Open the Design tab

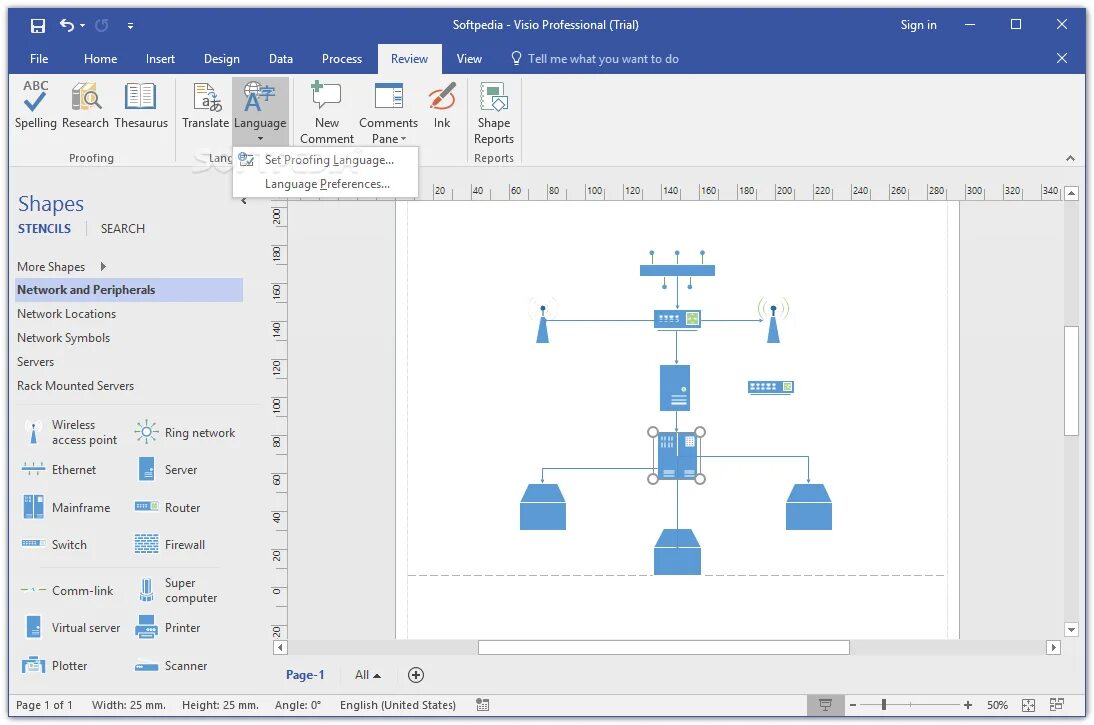click(221, 59)
